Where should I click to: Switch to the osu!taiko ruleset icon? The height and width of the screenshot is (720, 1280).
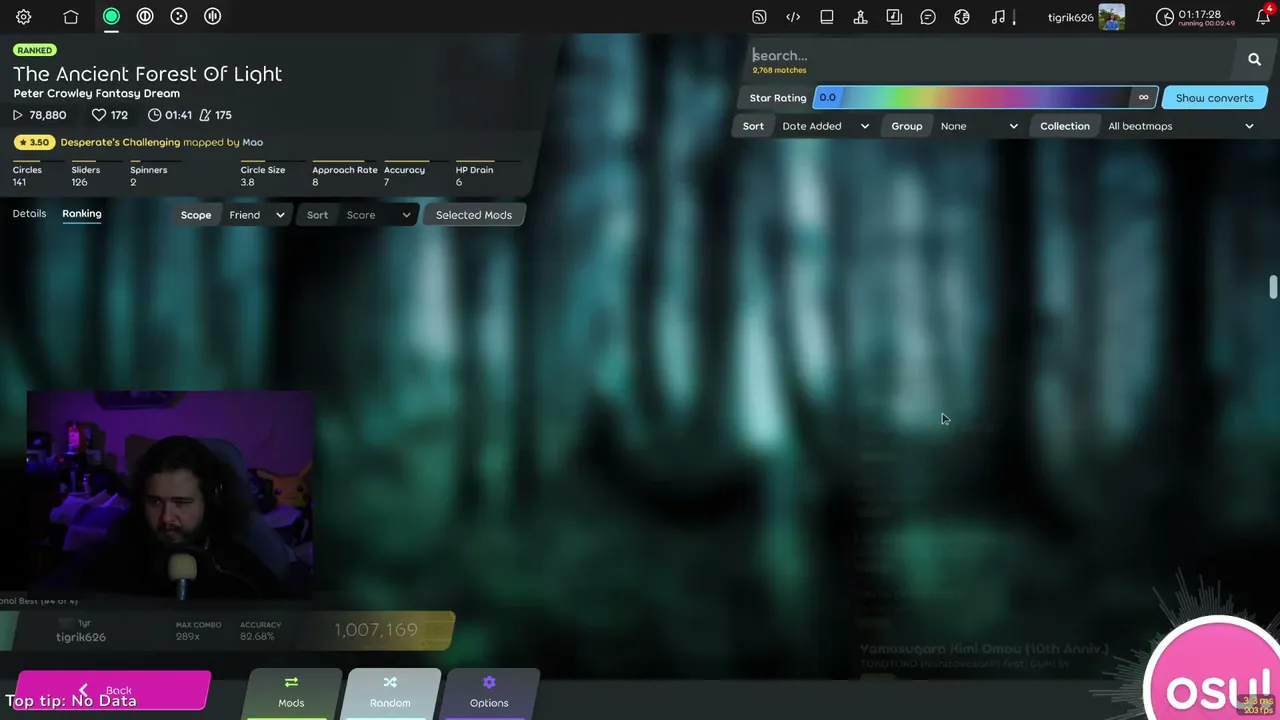click(145, 16)
